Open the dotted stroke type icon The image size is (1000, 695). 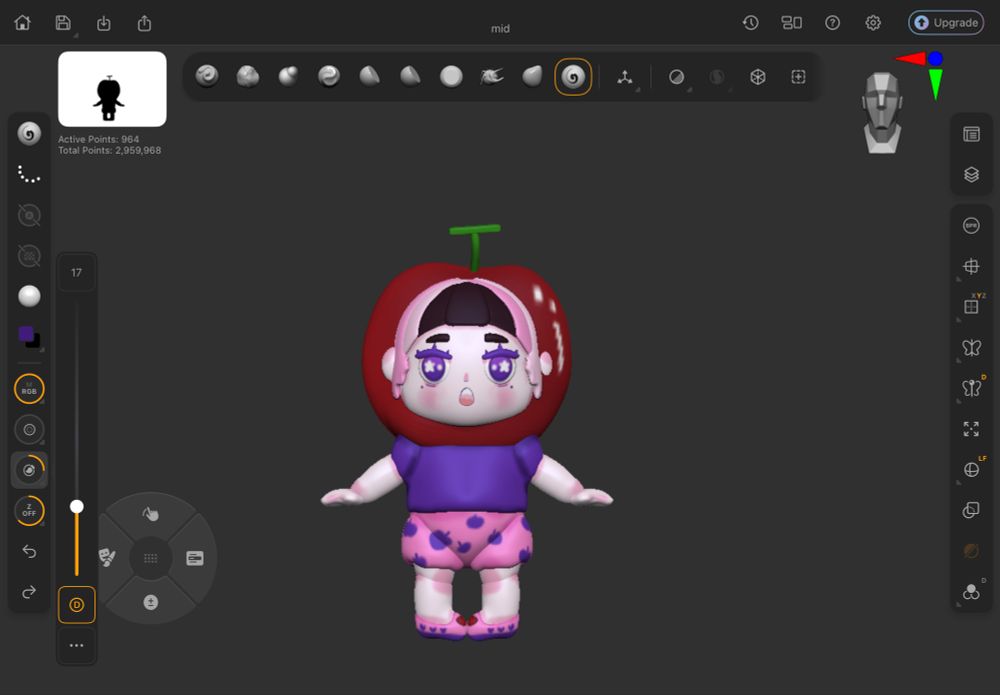29,174
